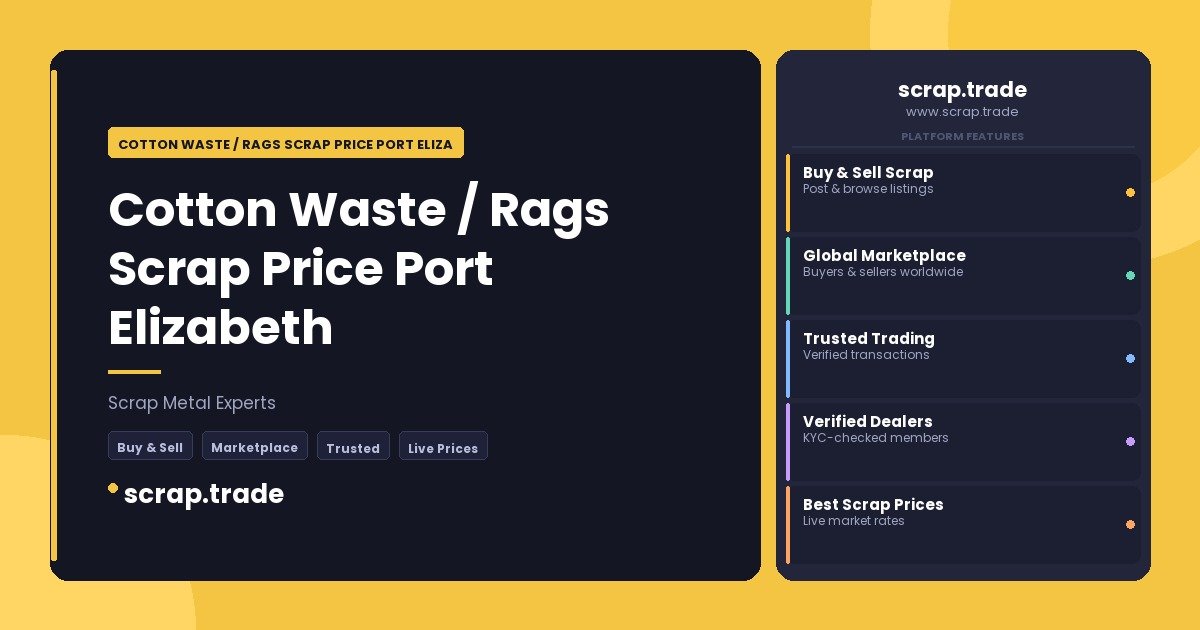The height and width of the screenshot is (630, 1200).
Task: Expand the Global Marketplace feature card
Action: pos(963,275)
